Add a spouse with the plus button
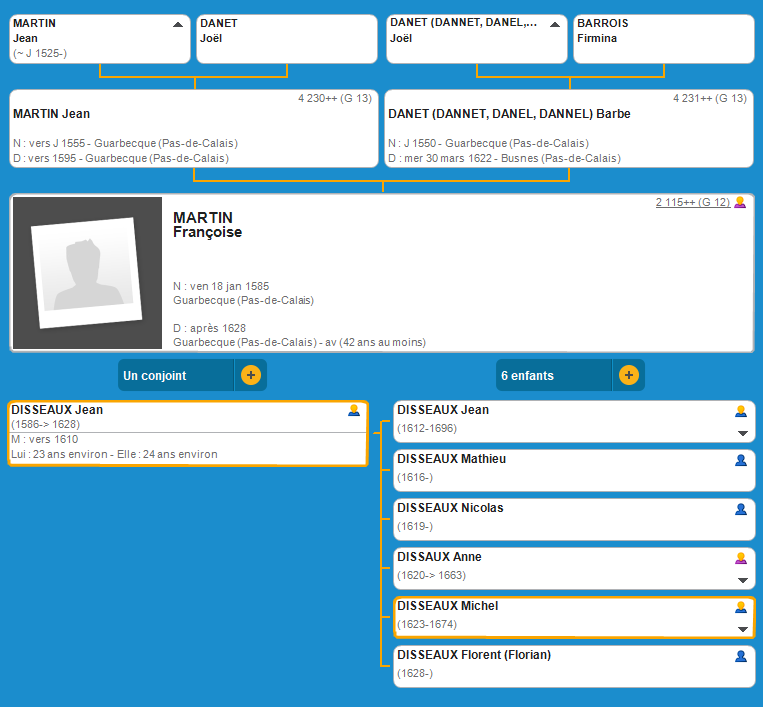This screenshot has width=763, height=707. (250, 376)
